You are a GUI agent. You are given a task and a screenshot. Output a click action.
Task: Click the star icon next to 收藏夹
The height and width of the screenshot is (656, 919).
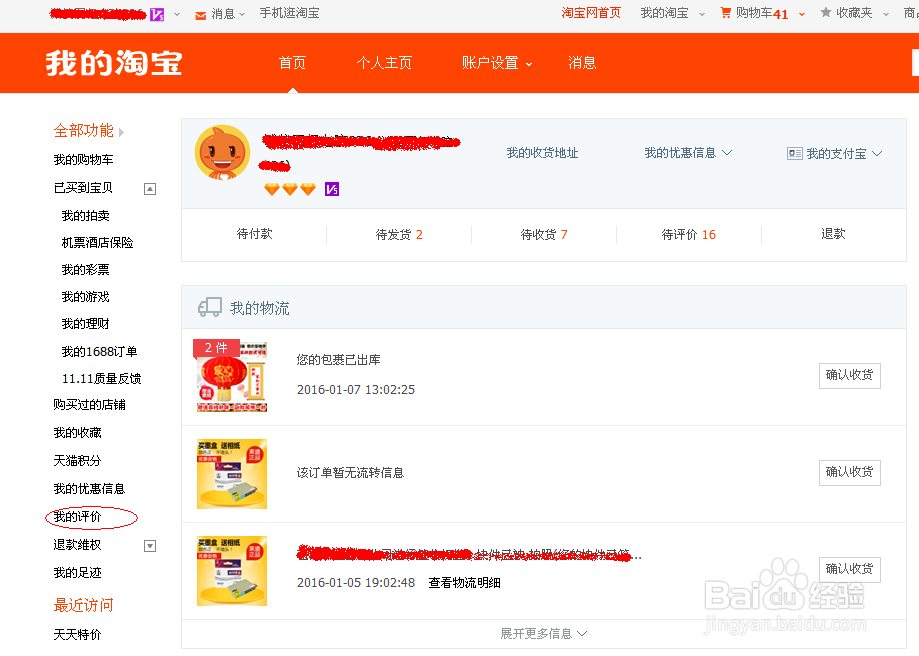826,12
